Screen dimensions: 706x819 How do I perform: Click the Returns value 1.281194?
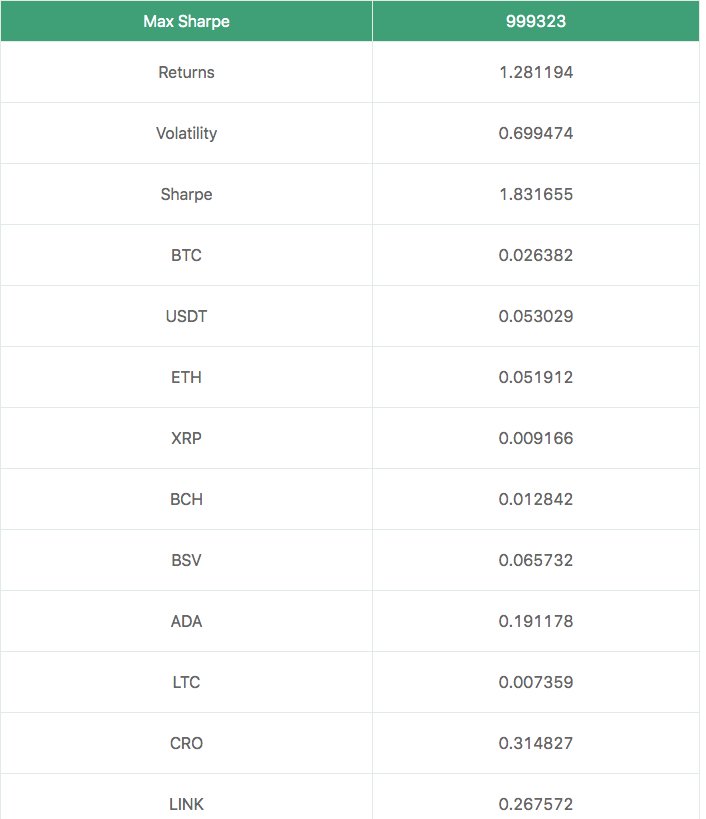[536, 72]
